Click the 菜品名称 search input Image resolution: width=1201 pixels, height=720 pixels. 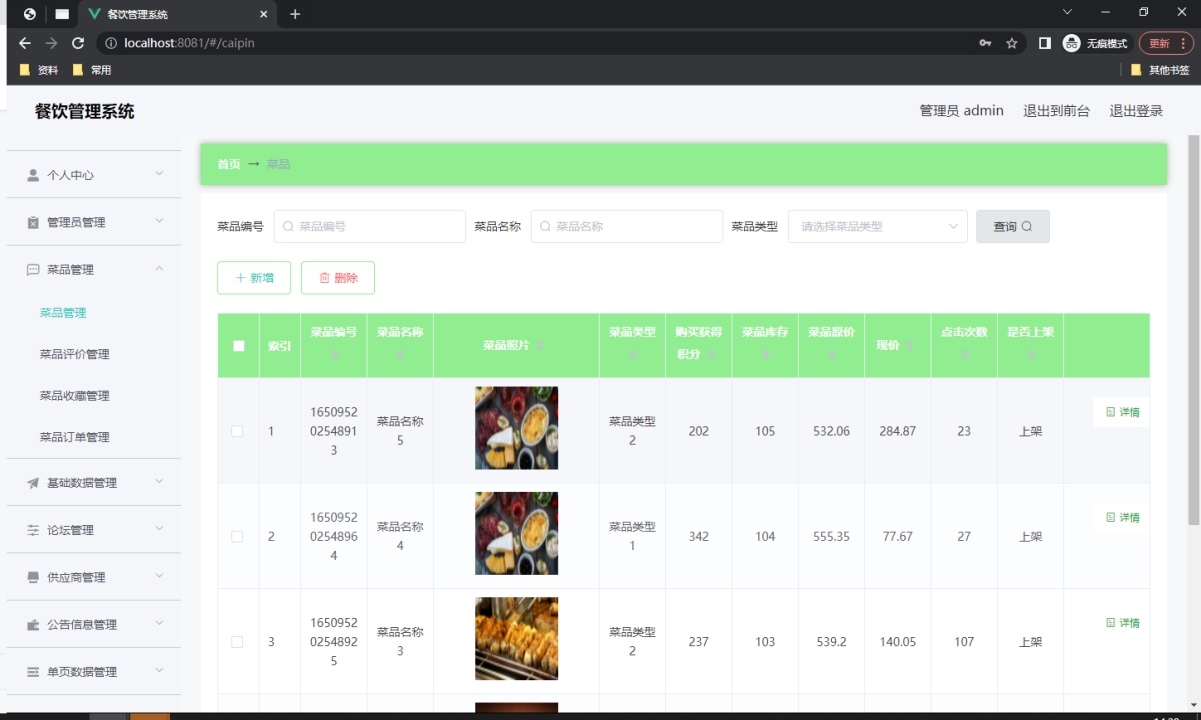pos(627,227)
